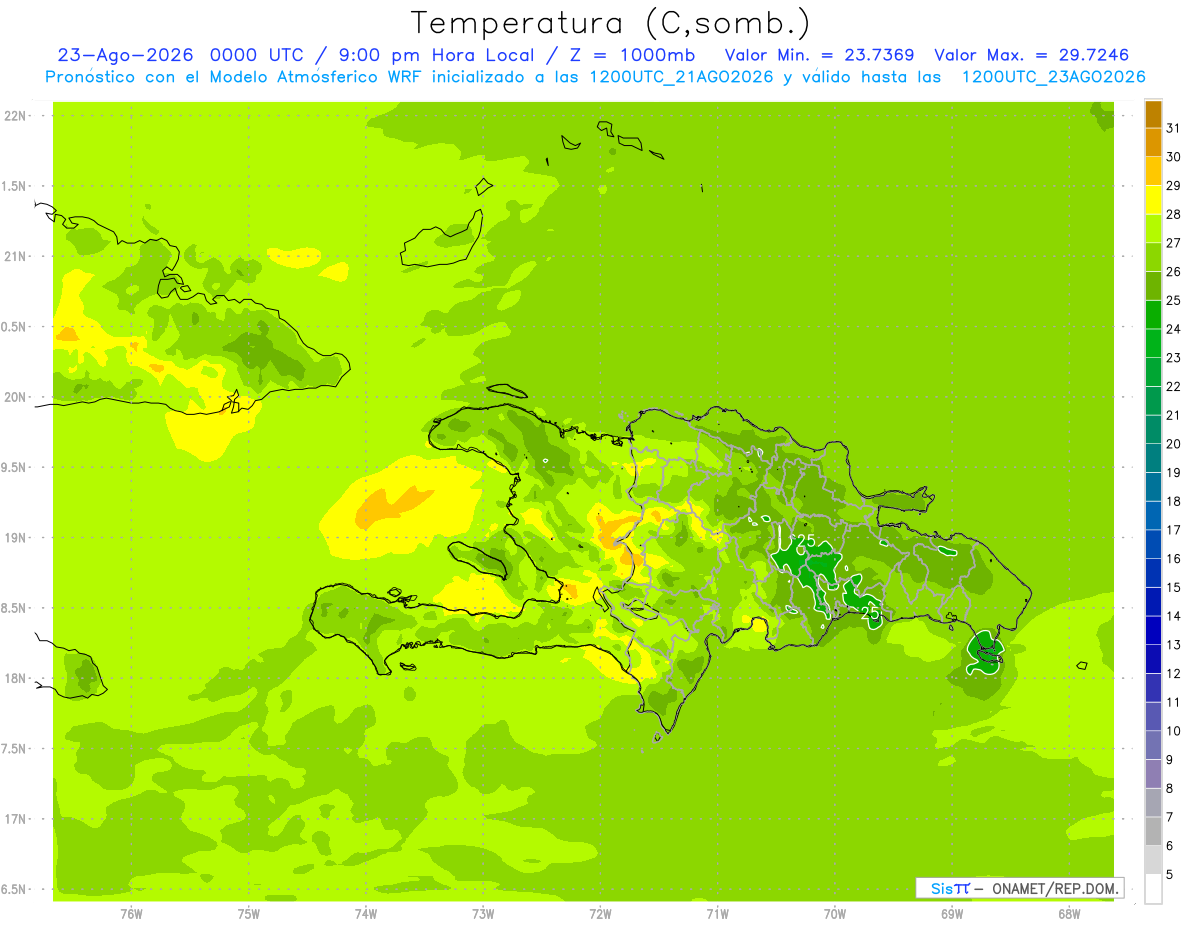
Task: Click the yellow colorbar swatch between 28 and 29
Action: tap(1153, 200)
